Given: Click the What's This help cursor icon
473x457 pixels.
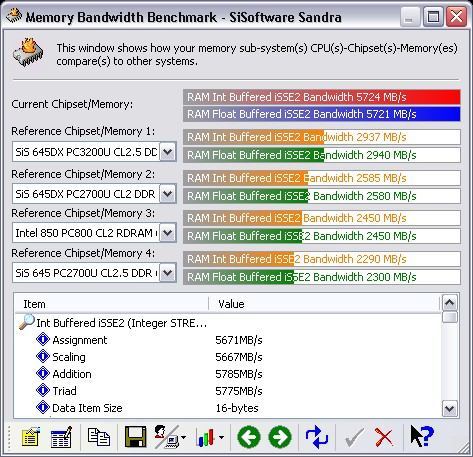Looking at the screenshot, I should [422, 436].
